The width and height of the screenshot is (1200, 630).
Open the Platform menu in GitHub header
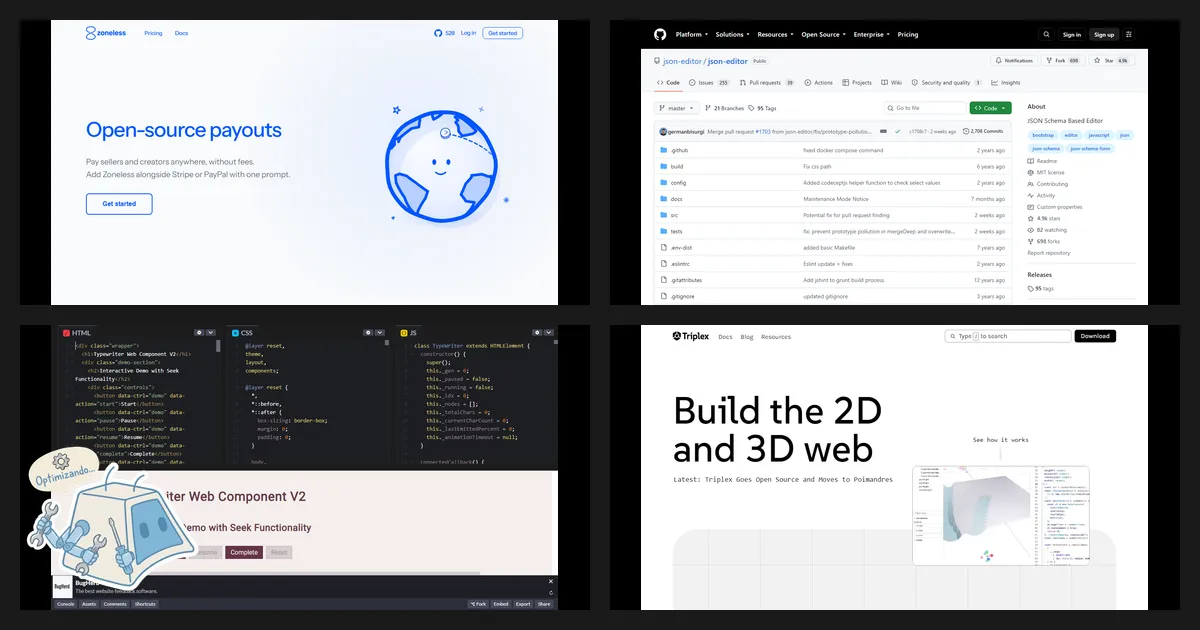tap(691, 34)
